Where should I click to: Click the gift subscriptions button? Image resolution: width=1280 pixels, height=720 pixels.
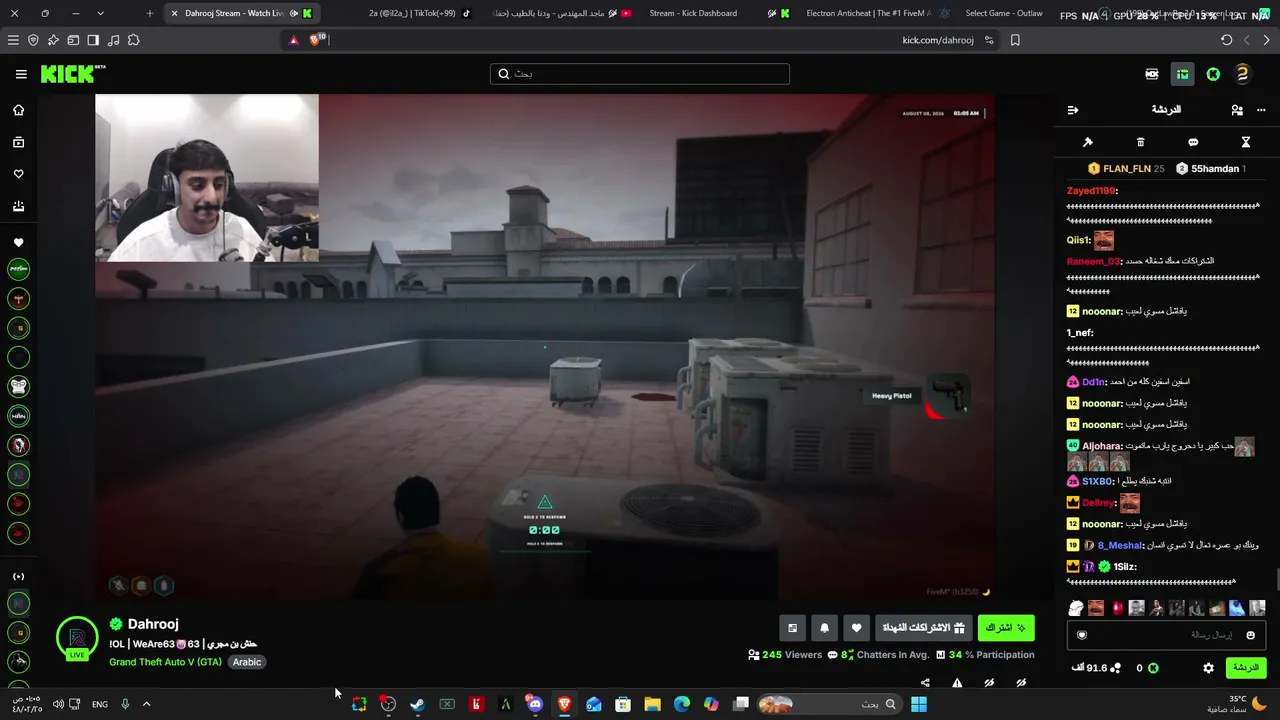[x=925, y=628]
